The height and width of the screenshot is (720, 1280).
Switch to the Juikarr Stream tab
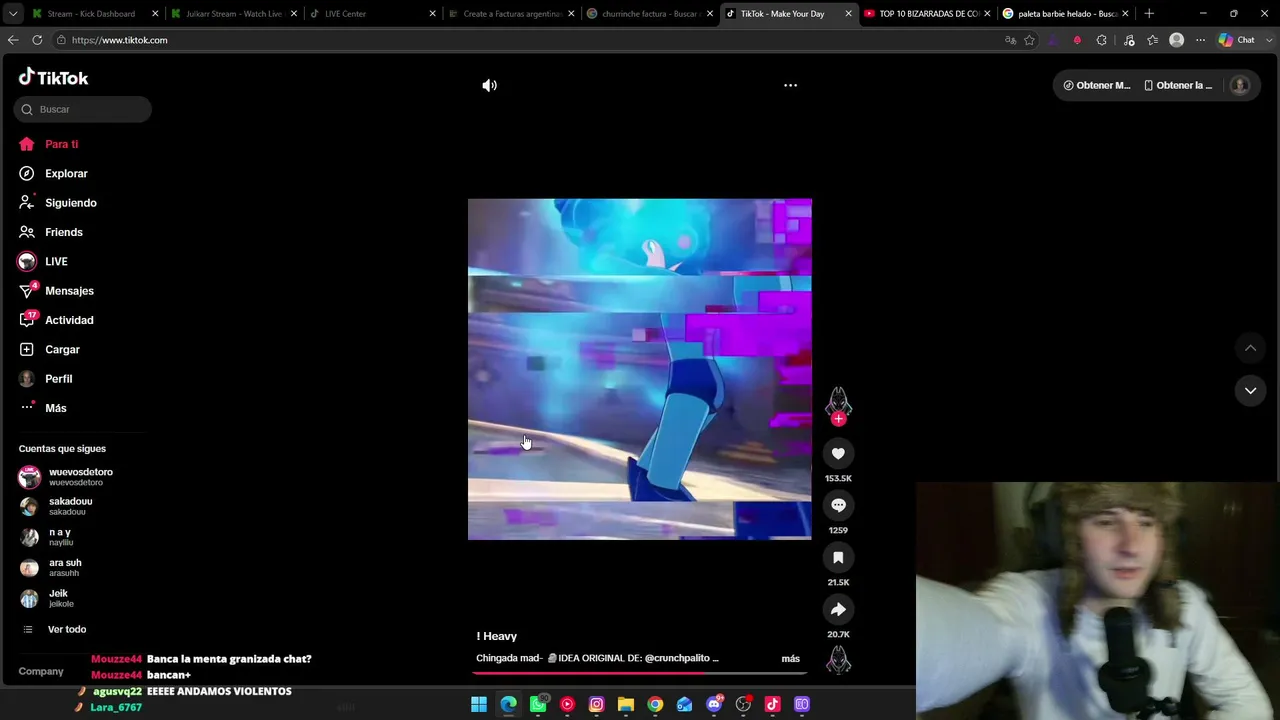pos(233,14)
